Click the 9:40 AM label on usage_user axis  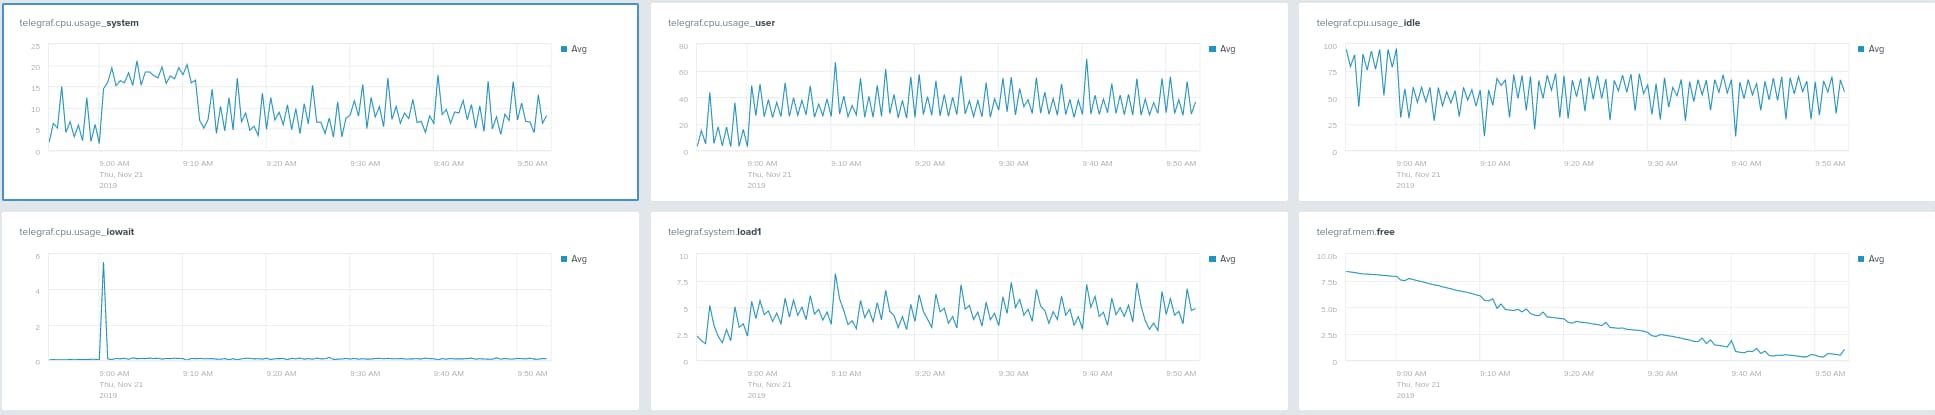(1097, 163)
